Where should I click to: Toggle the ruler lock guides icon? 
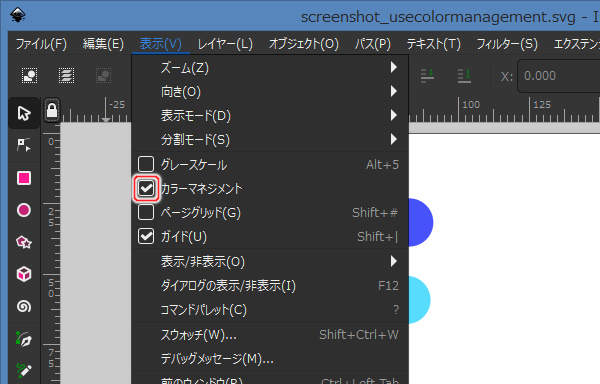click(x=52, y=111)
